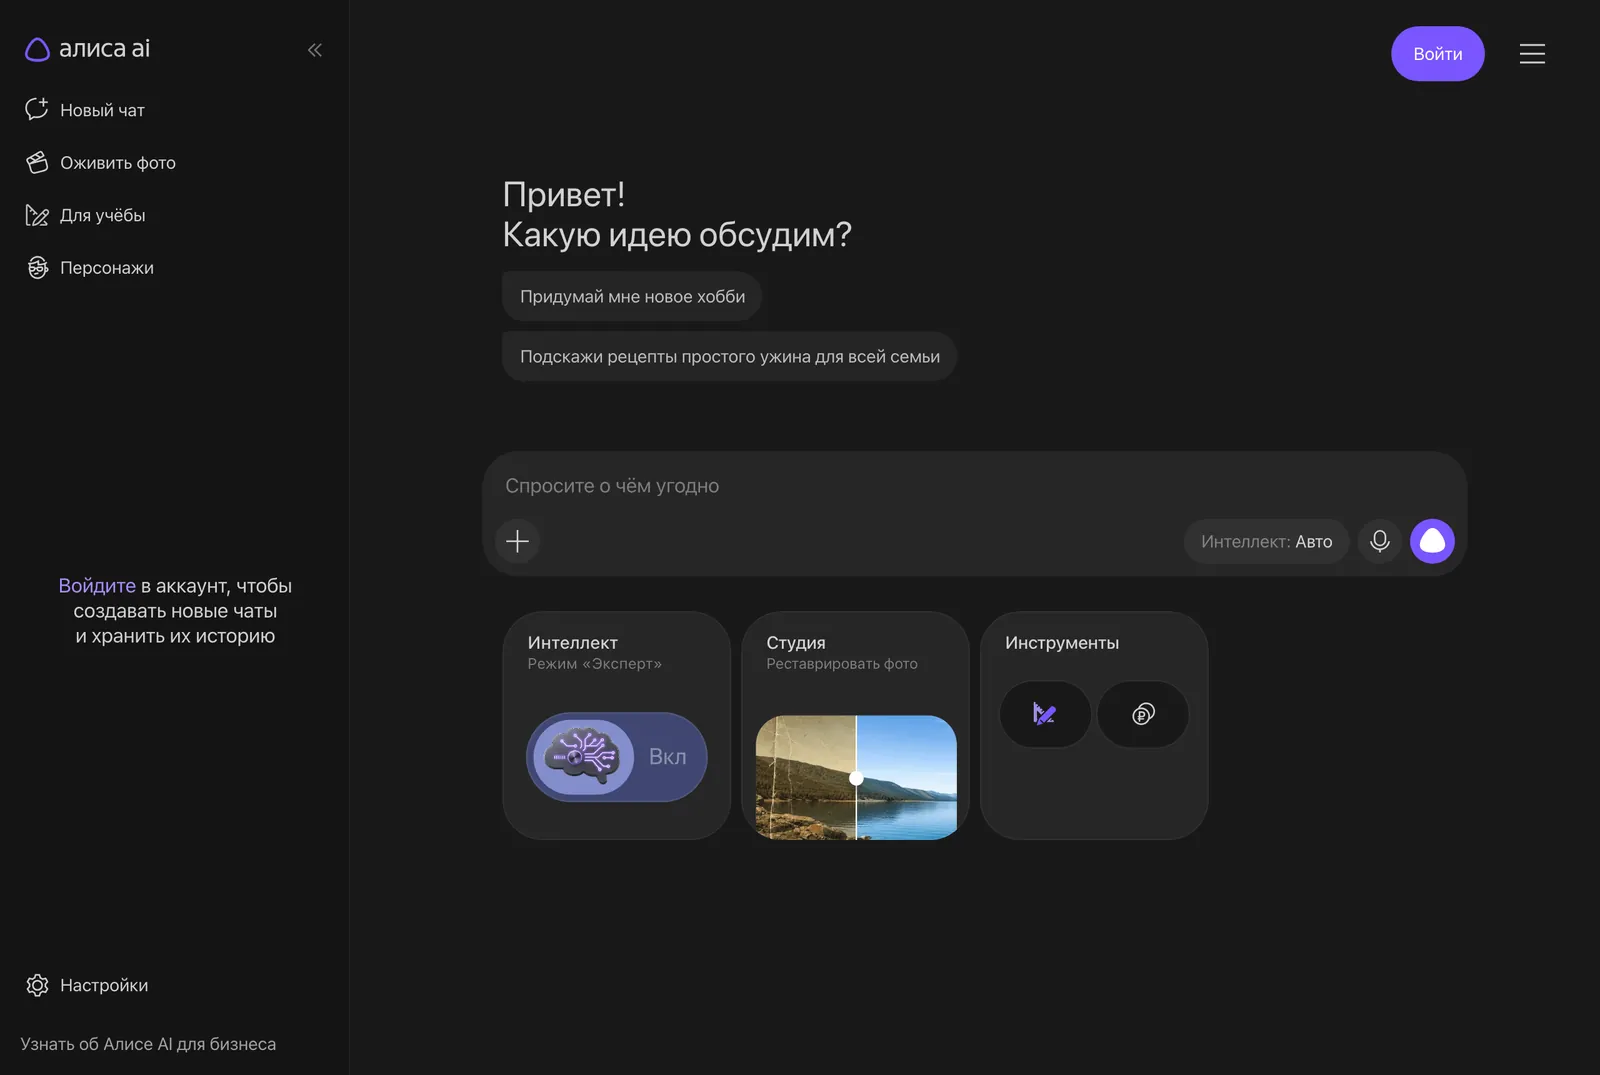Open Узнать об Алисе AI для бизнеса
This screenshot has height=1075, width=1600.
pos(148,1044)
